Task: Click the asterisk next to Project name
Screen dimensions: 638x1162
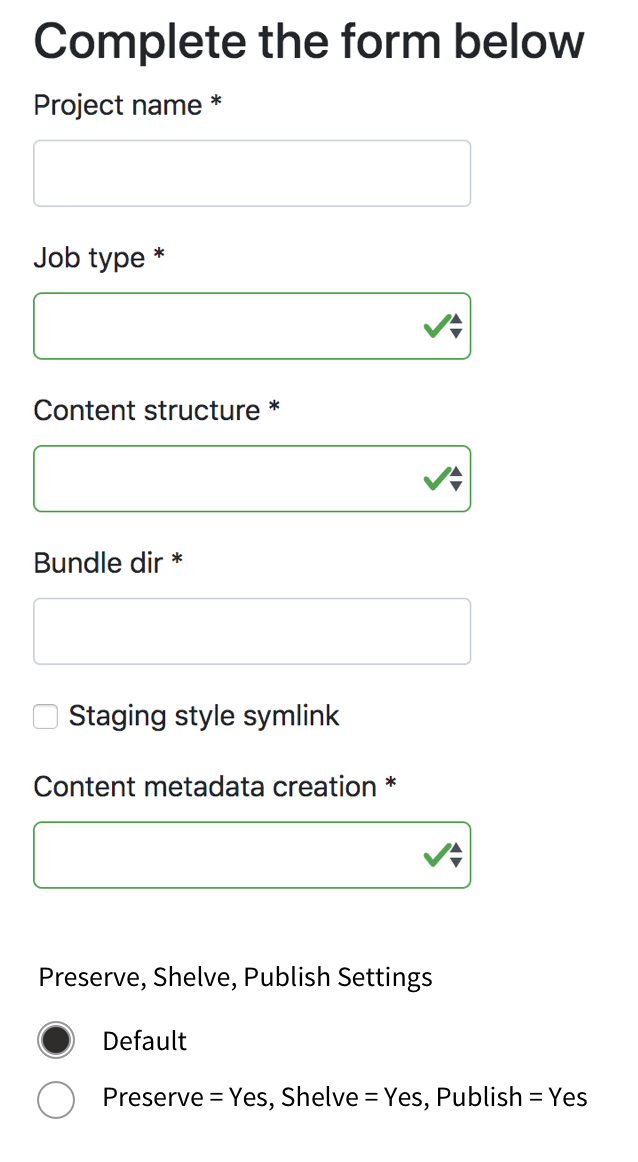Action: [x=216, y=103]
